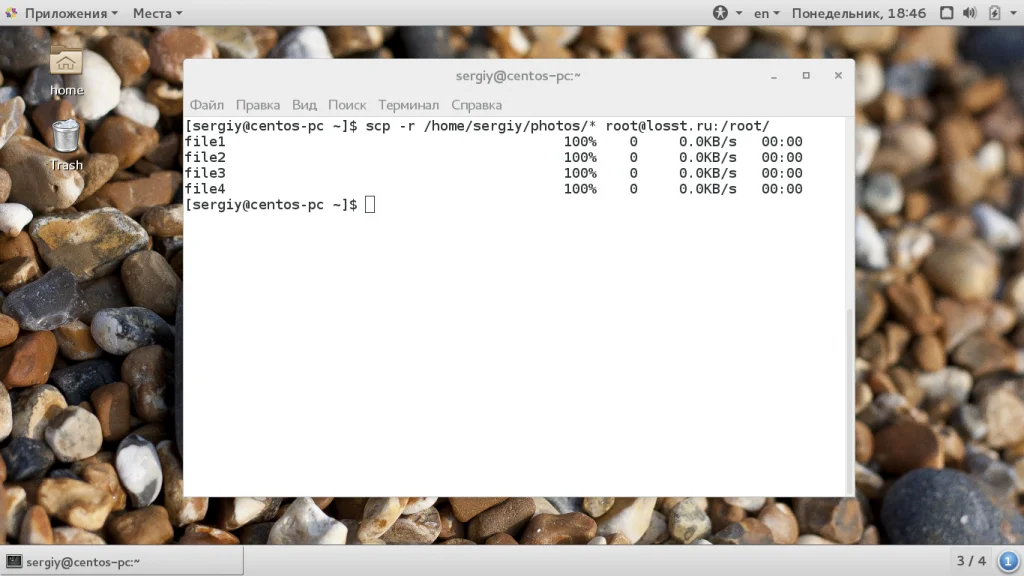
Task: Open the Файл menu in terminal
Action: pos(206,105)
